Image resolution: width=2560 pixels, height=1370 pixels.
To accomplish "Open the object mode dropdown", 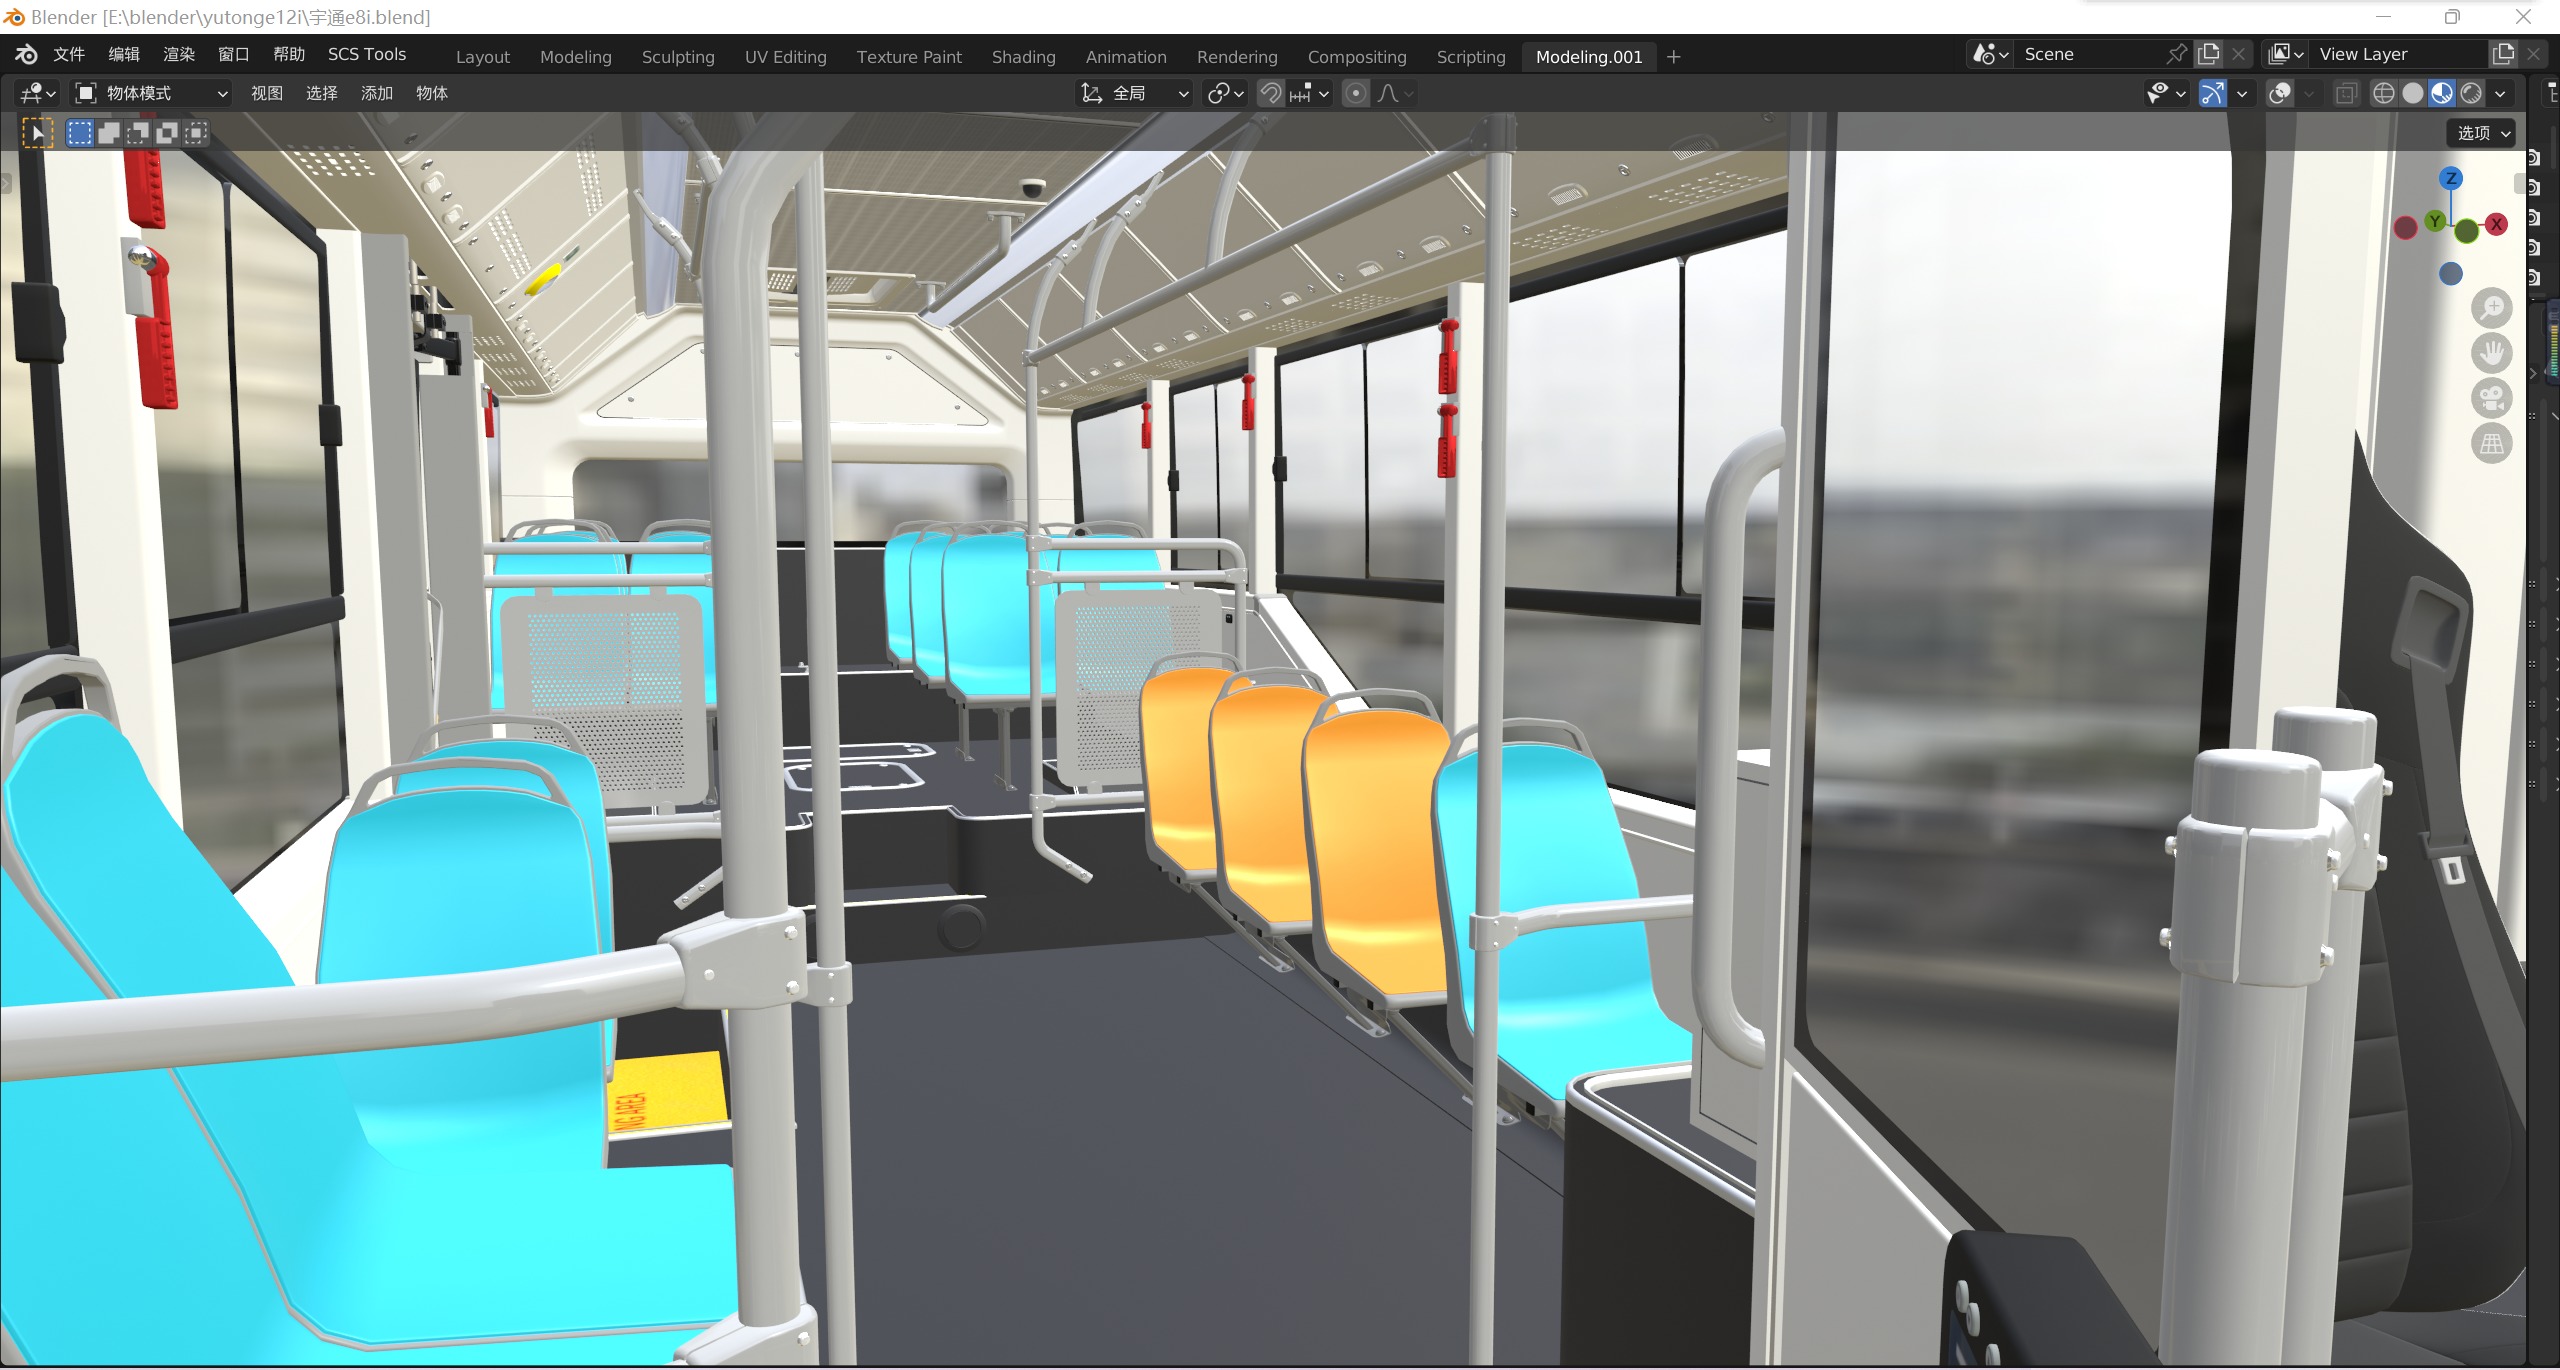I will (152, 93).
